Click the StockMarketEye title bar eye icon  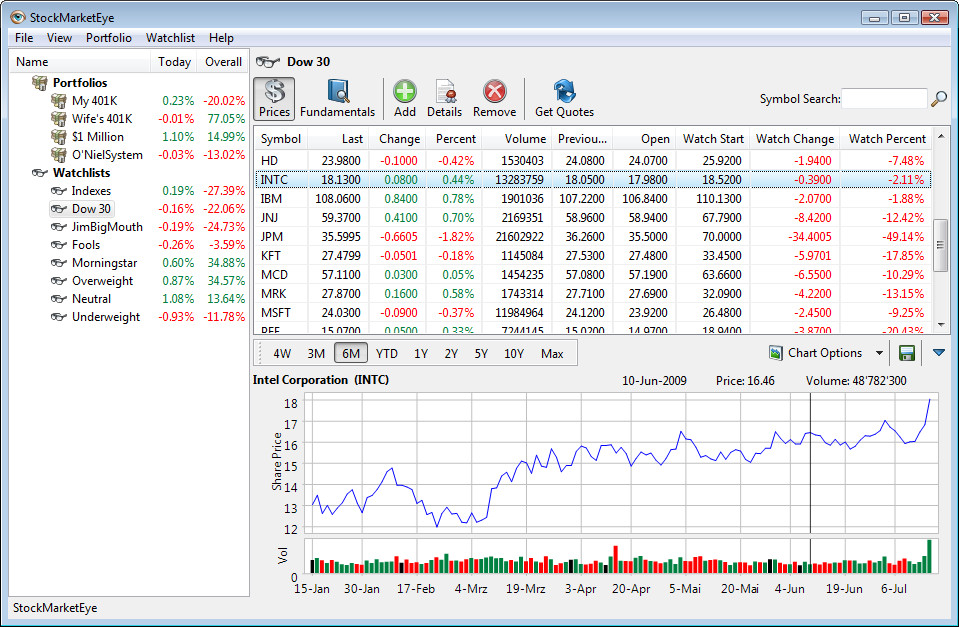18,17
